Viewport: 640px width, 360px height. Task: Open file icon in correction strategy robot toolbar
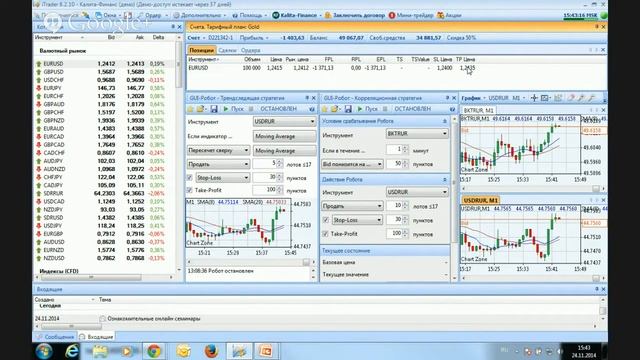click(x=335, y=109)
